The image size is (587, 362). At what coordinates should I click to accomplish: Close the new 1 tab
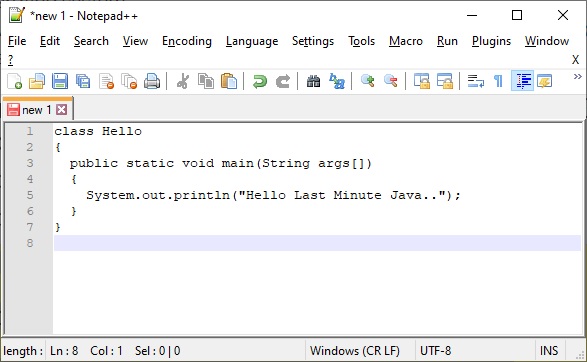[62, 110]
